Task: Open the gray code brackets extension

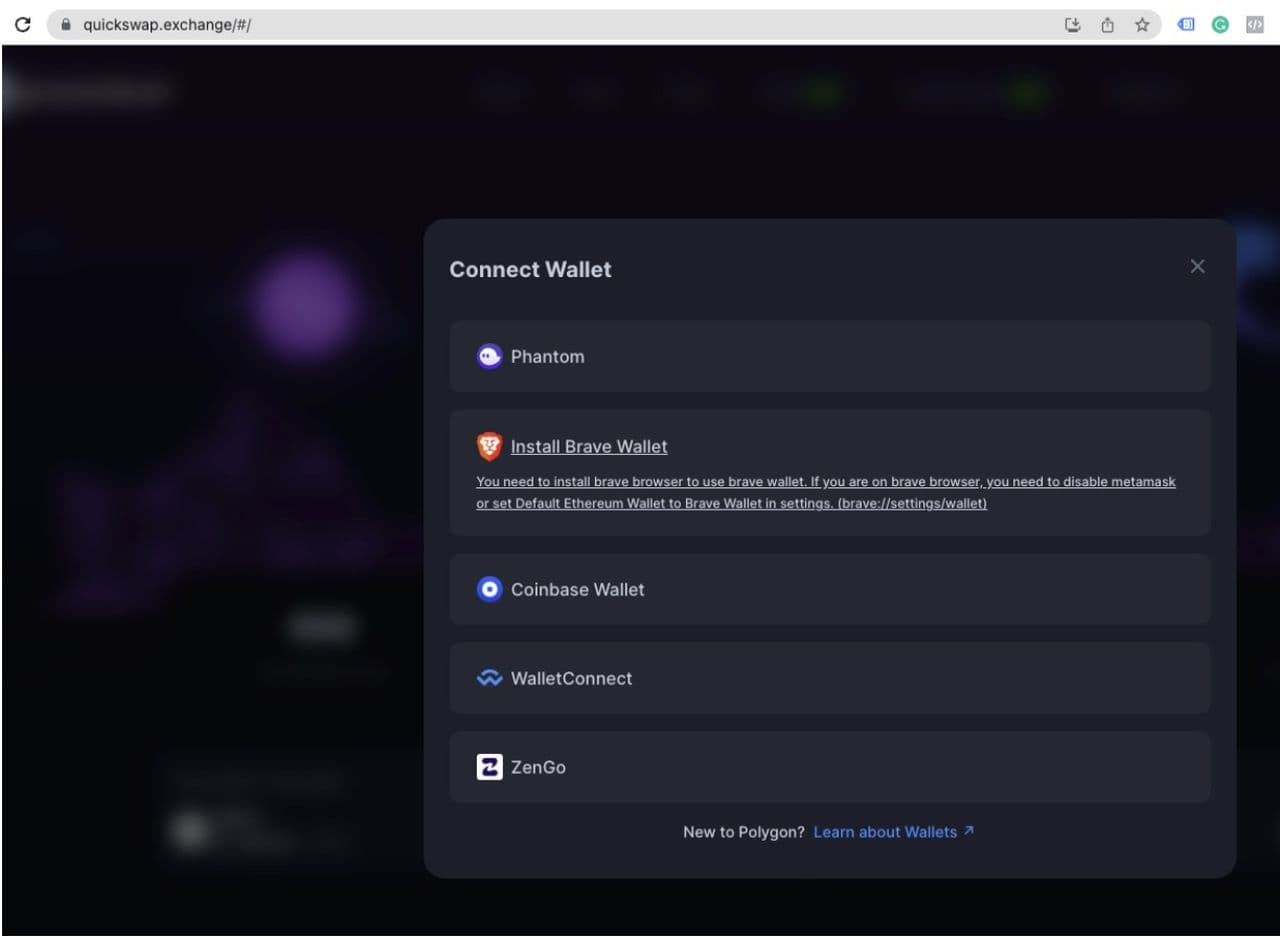Action: click(x=1254, y=25)
